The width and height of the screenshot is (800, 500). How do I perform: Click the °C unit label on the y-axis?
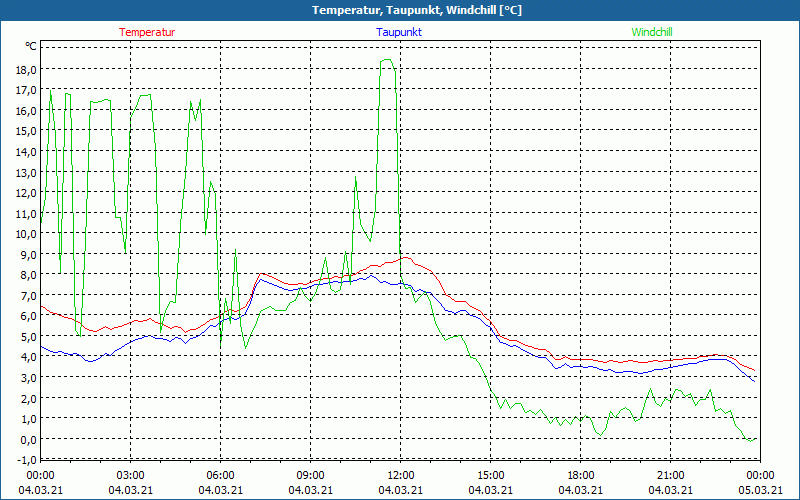[30, 47]
